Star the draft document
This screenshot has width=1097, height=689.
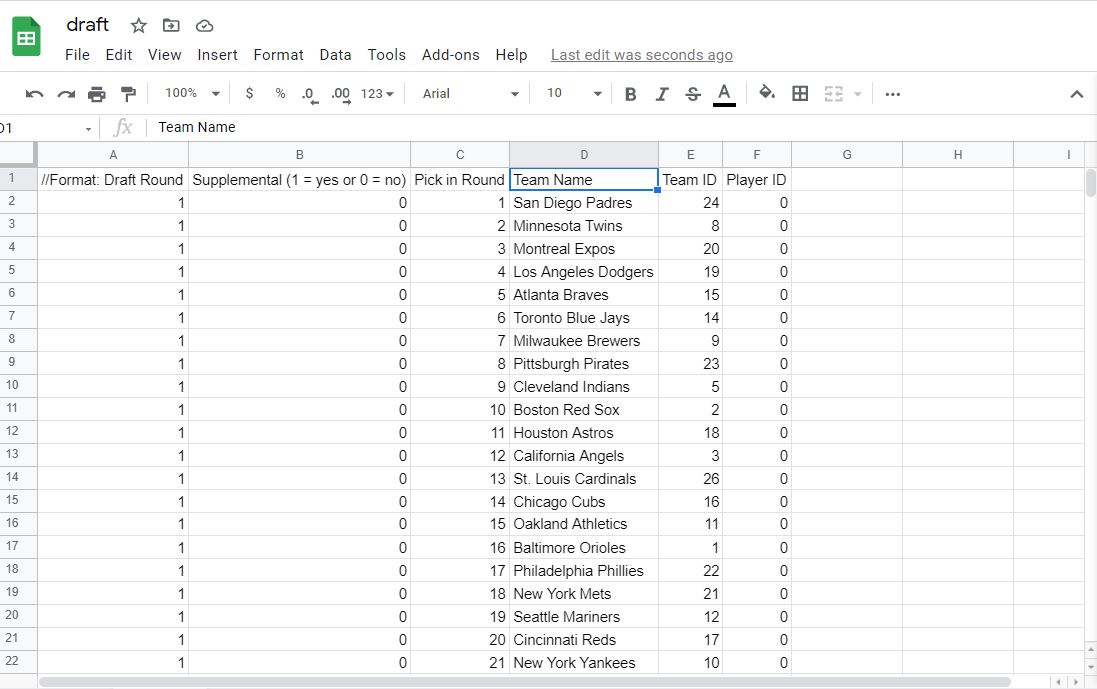point(139,26)
